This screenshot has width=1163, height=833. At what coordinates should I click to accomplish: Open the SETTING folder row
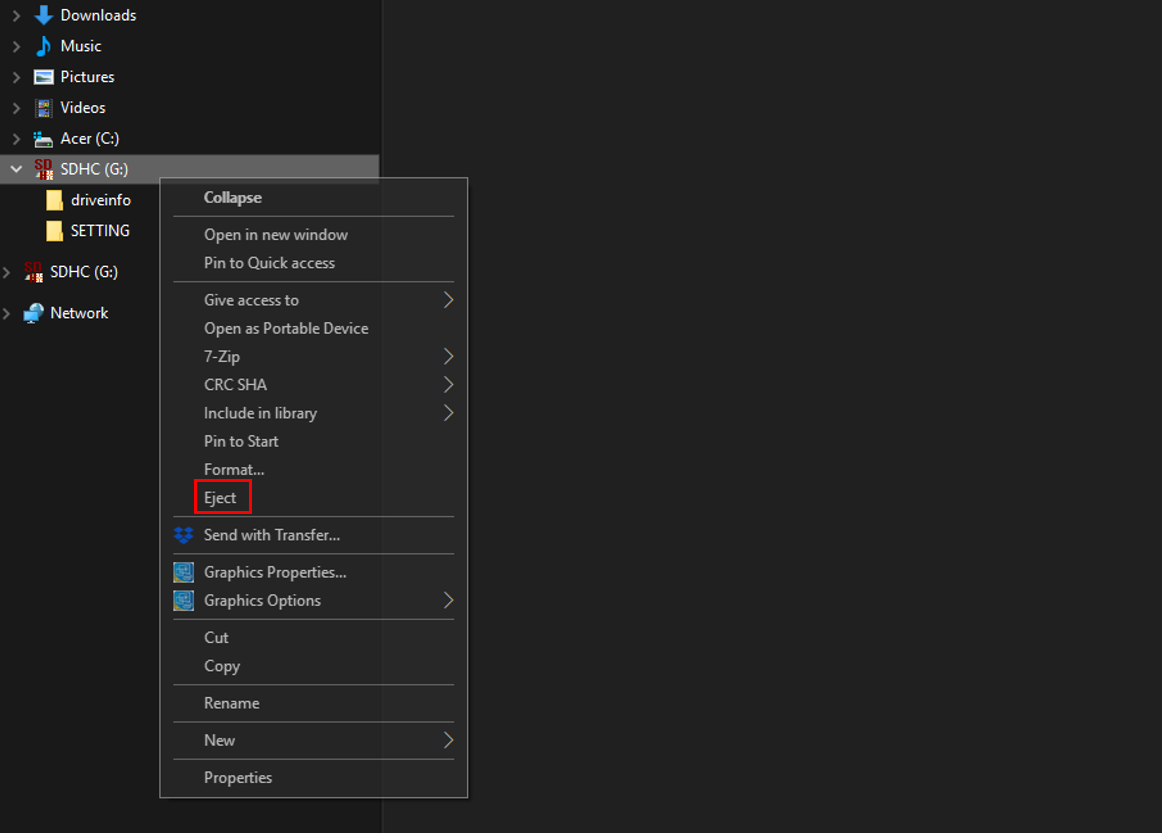(x=100, y=231)
